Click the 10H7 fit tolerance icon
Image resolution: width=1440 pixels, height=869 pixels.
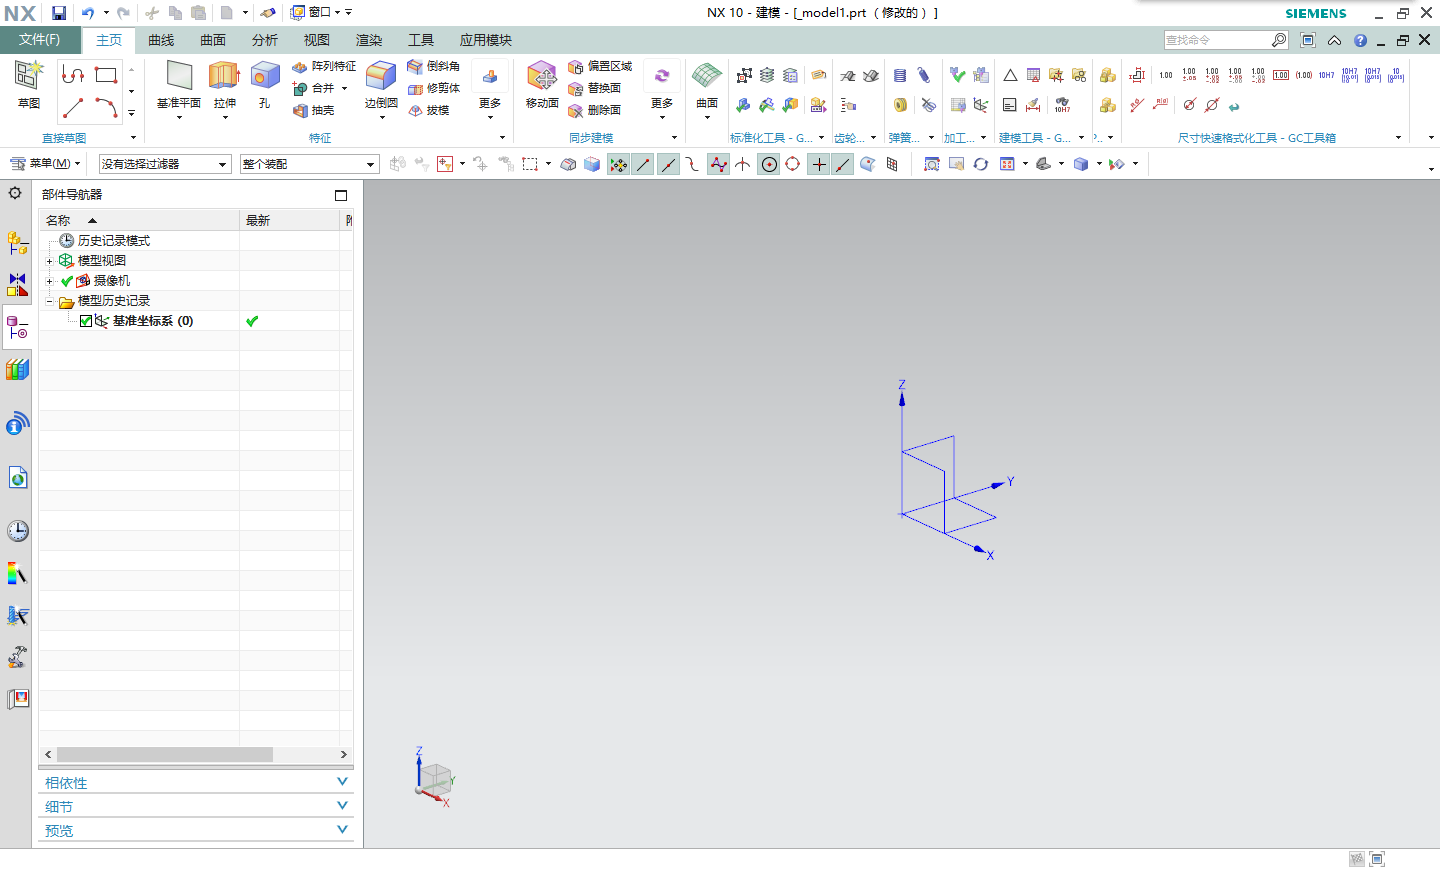click(1326, 75)
